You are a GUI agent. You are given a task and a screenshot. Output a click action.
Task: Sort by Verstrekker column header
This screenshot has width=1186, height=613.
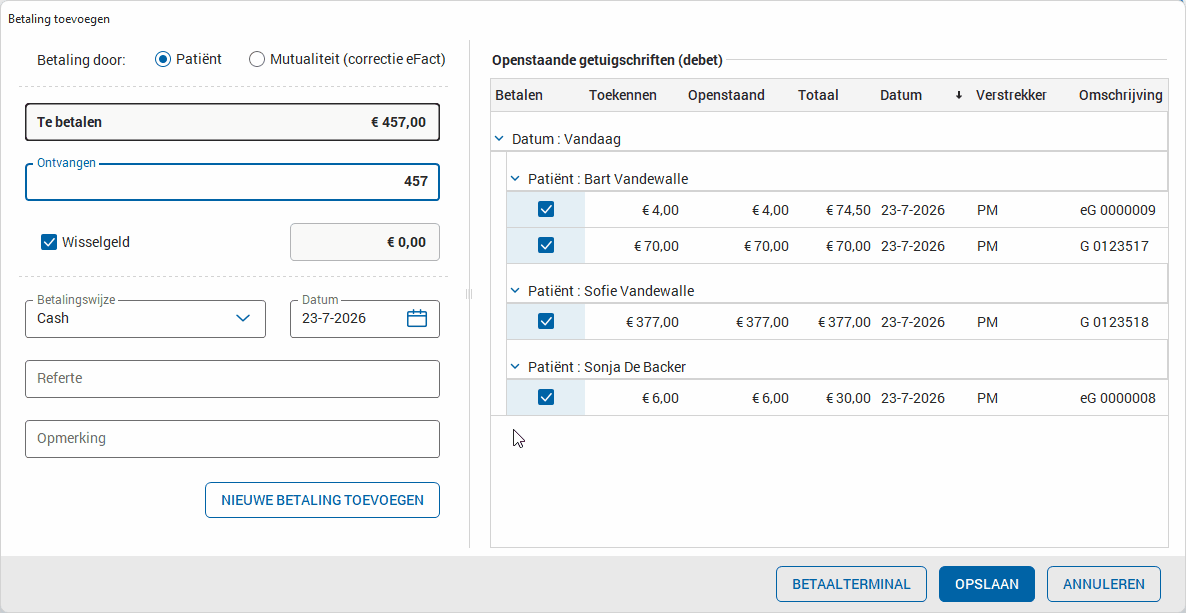1011,95
